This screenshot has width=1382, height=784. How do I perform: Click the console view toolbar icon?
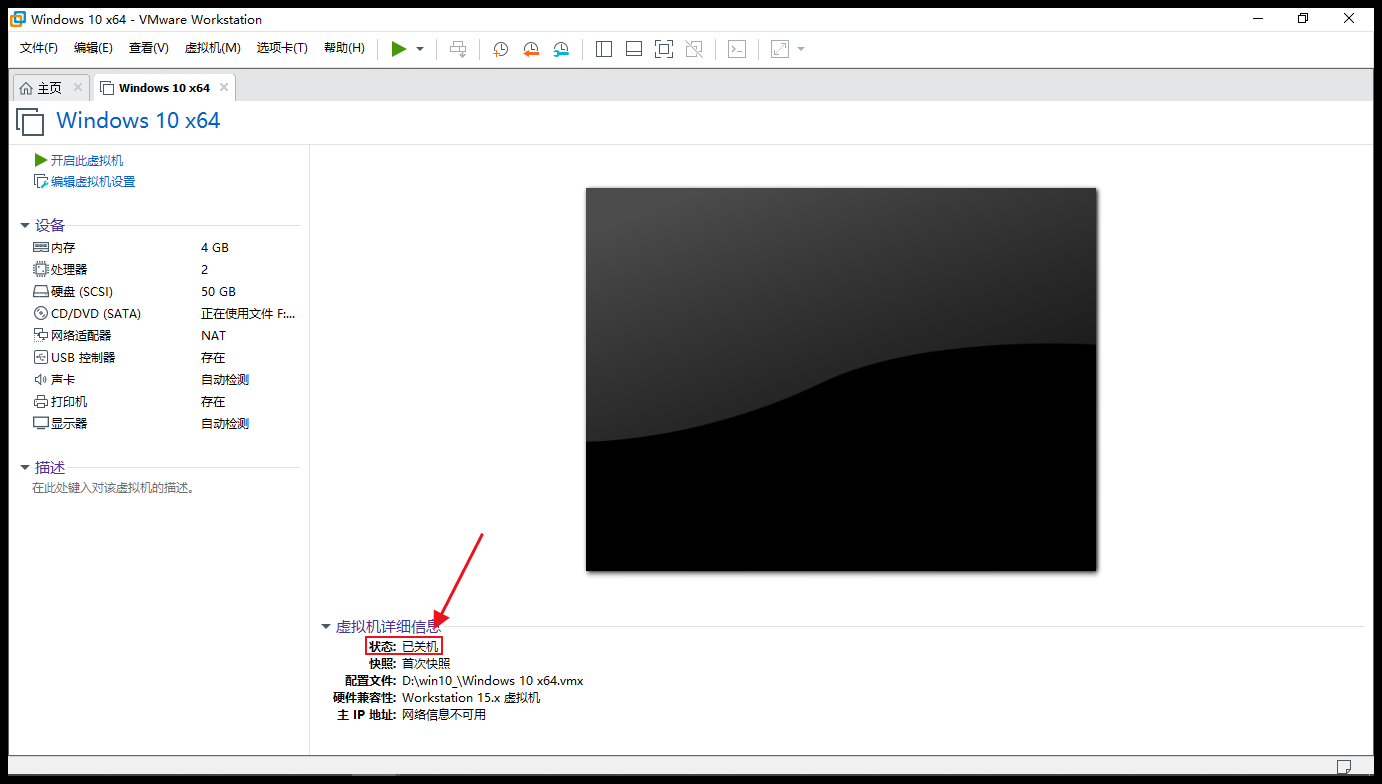click(x=737, y=49)
